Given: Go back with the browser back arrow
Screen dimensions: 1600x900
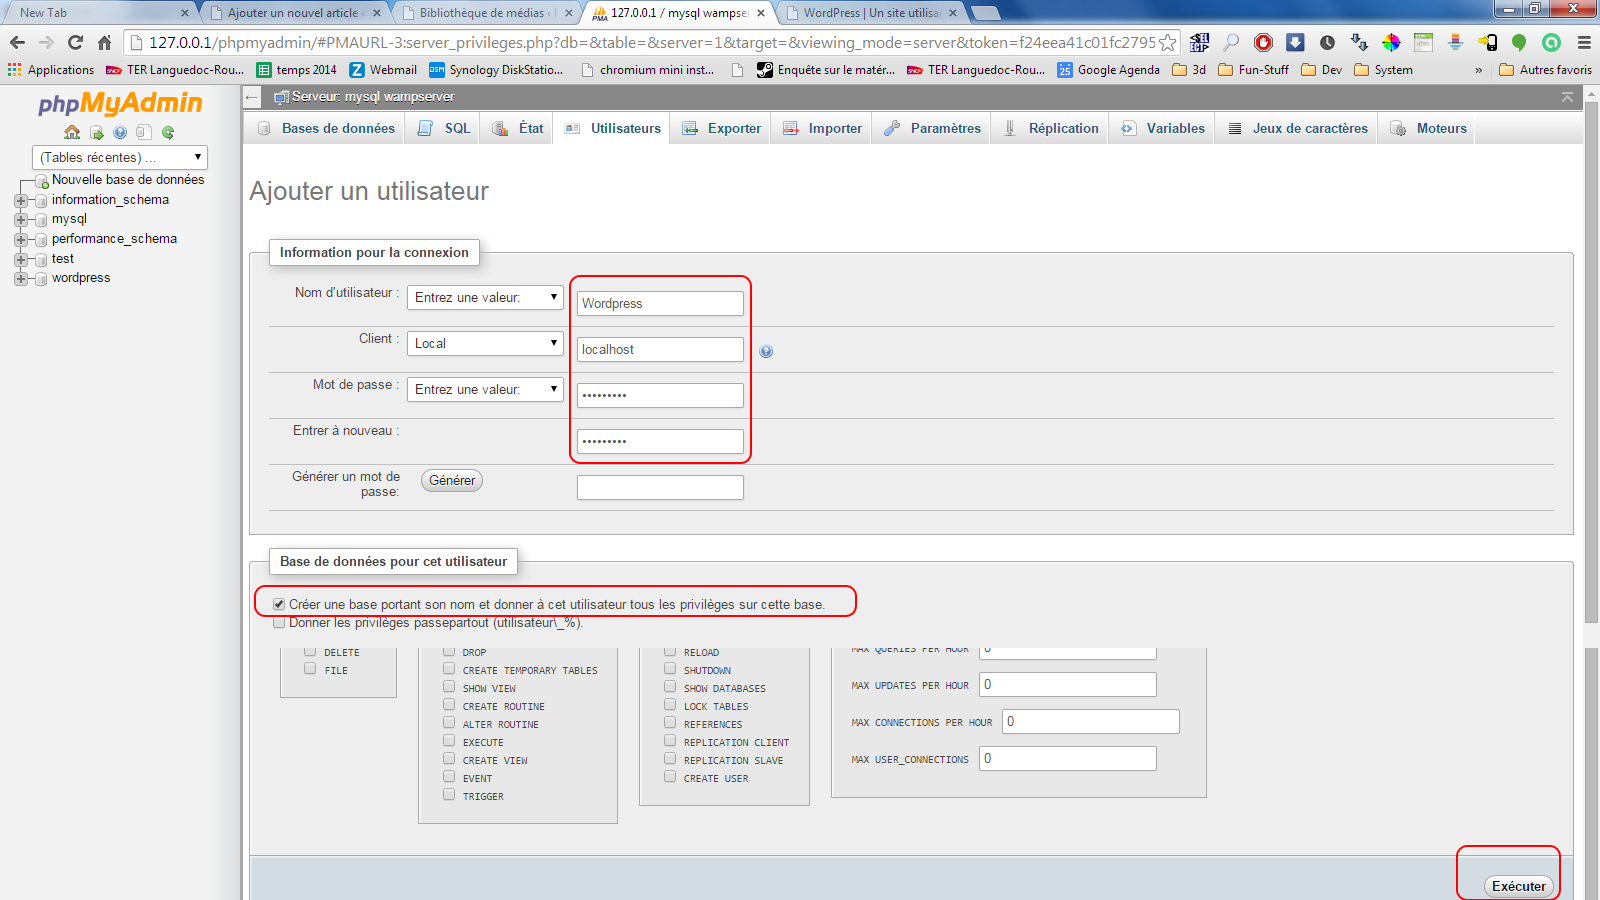Looking at the screenshot, I should pyautogui.click(x=17, y=42).
